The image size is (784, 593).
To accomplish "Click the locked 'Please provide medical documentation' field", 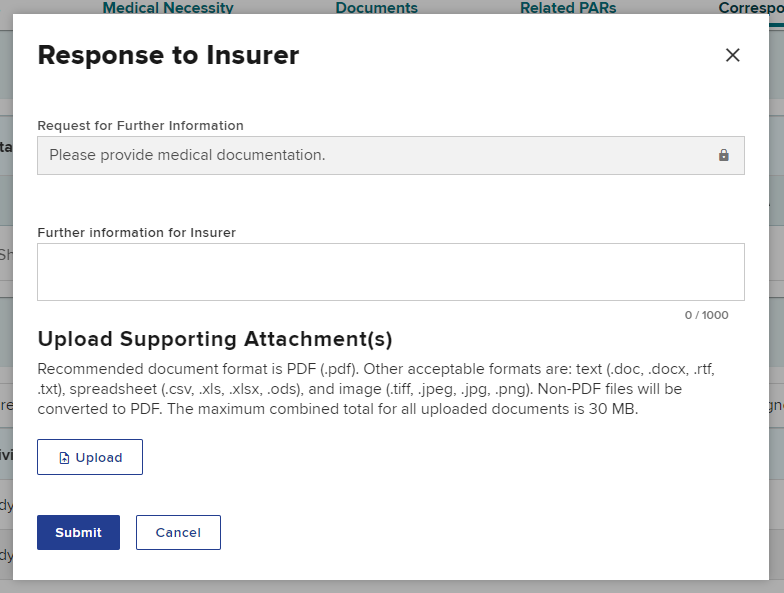I will pyautogui.click(x=370, y=156).
